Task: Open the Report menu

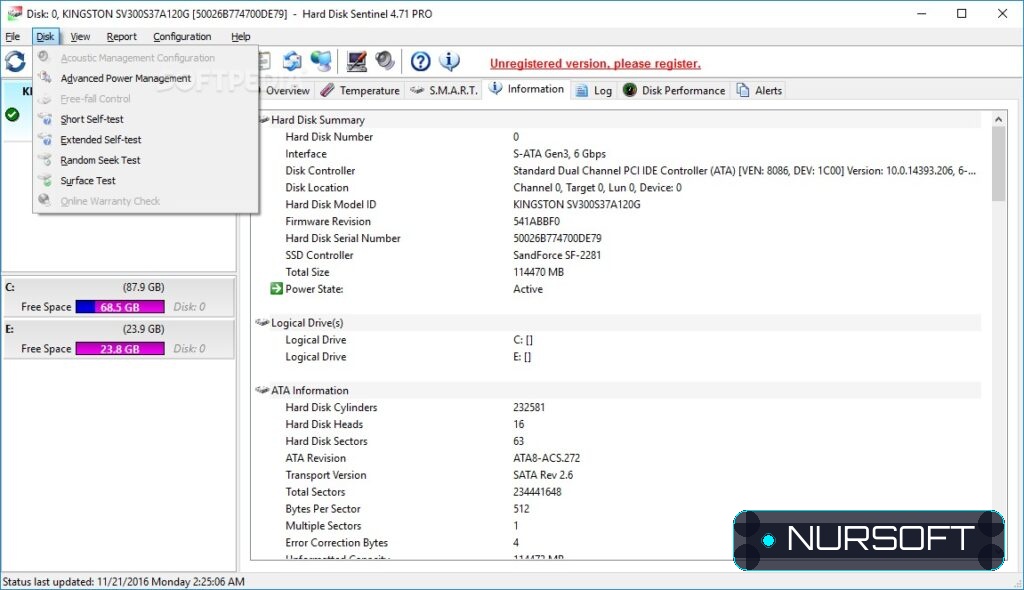Action: coord(121,37)
